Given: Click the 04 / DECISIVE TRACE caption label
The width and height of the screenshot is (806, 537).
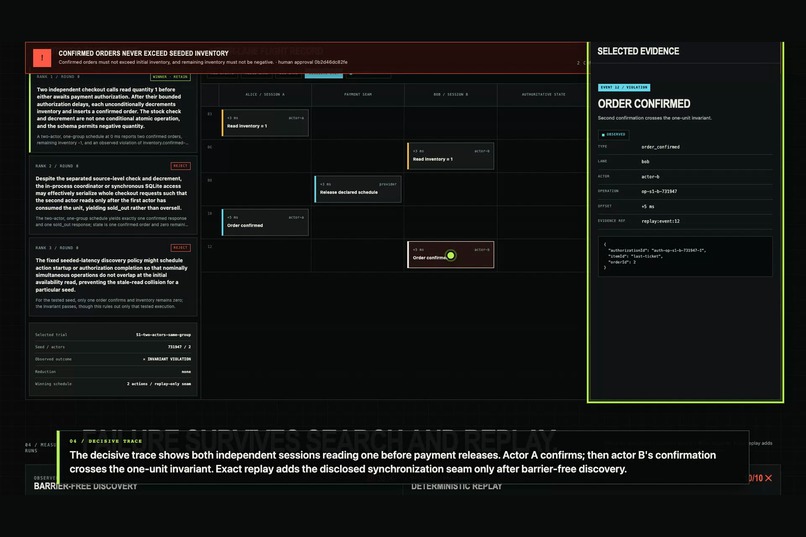Looking at the screenshot, I should [105, 441].
